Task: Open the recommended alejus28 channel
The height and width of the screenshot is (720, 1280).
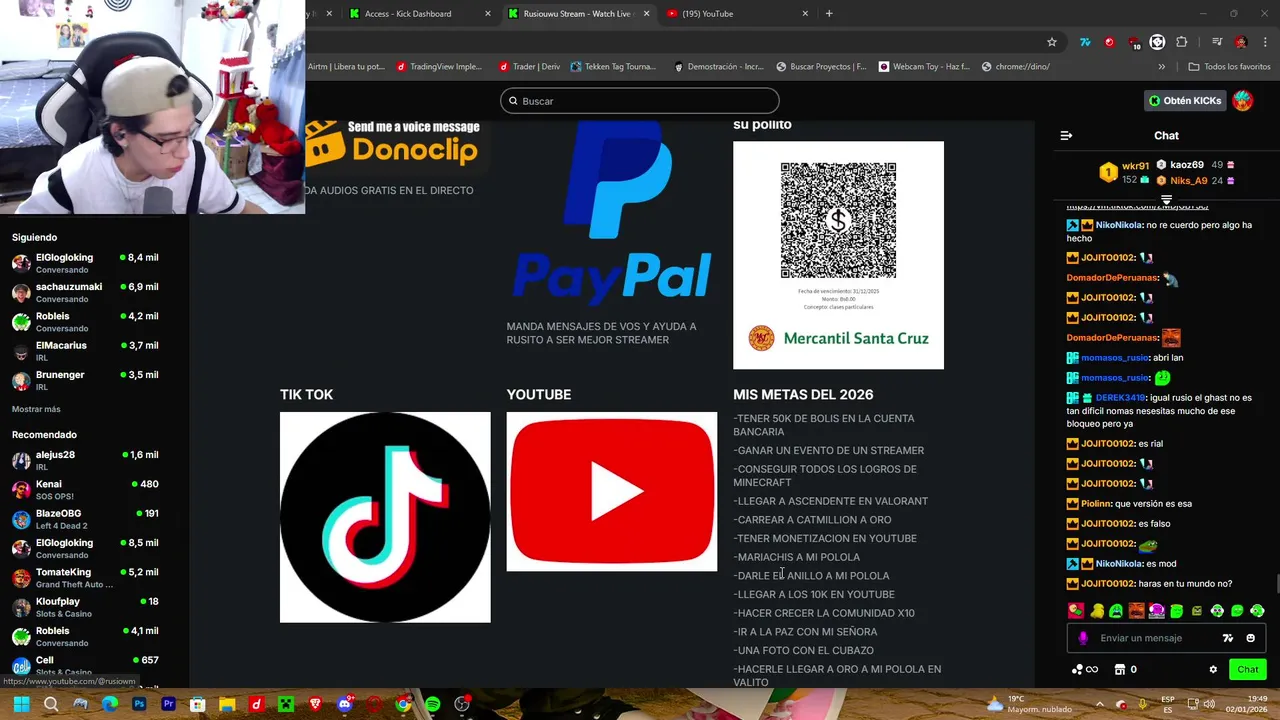Action: click(85, 460)
